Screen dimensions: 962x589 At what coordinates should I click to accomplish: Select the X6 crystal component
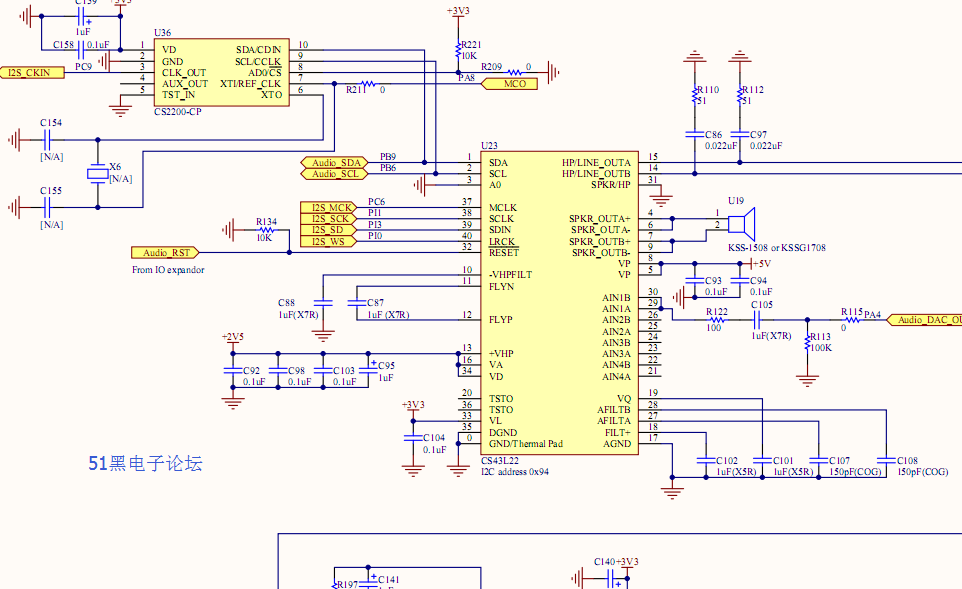pos(98,174)
